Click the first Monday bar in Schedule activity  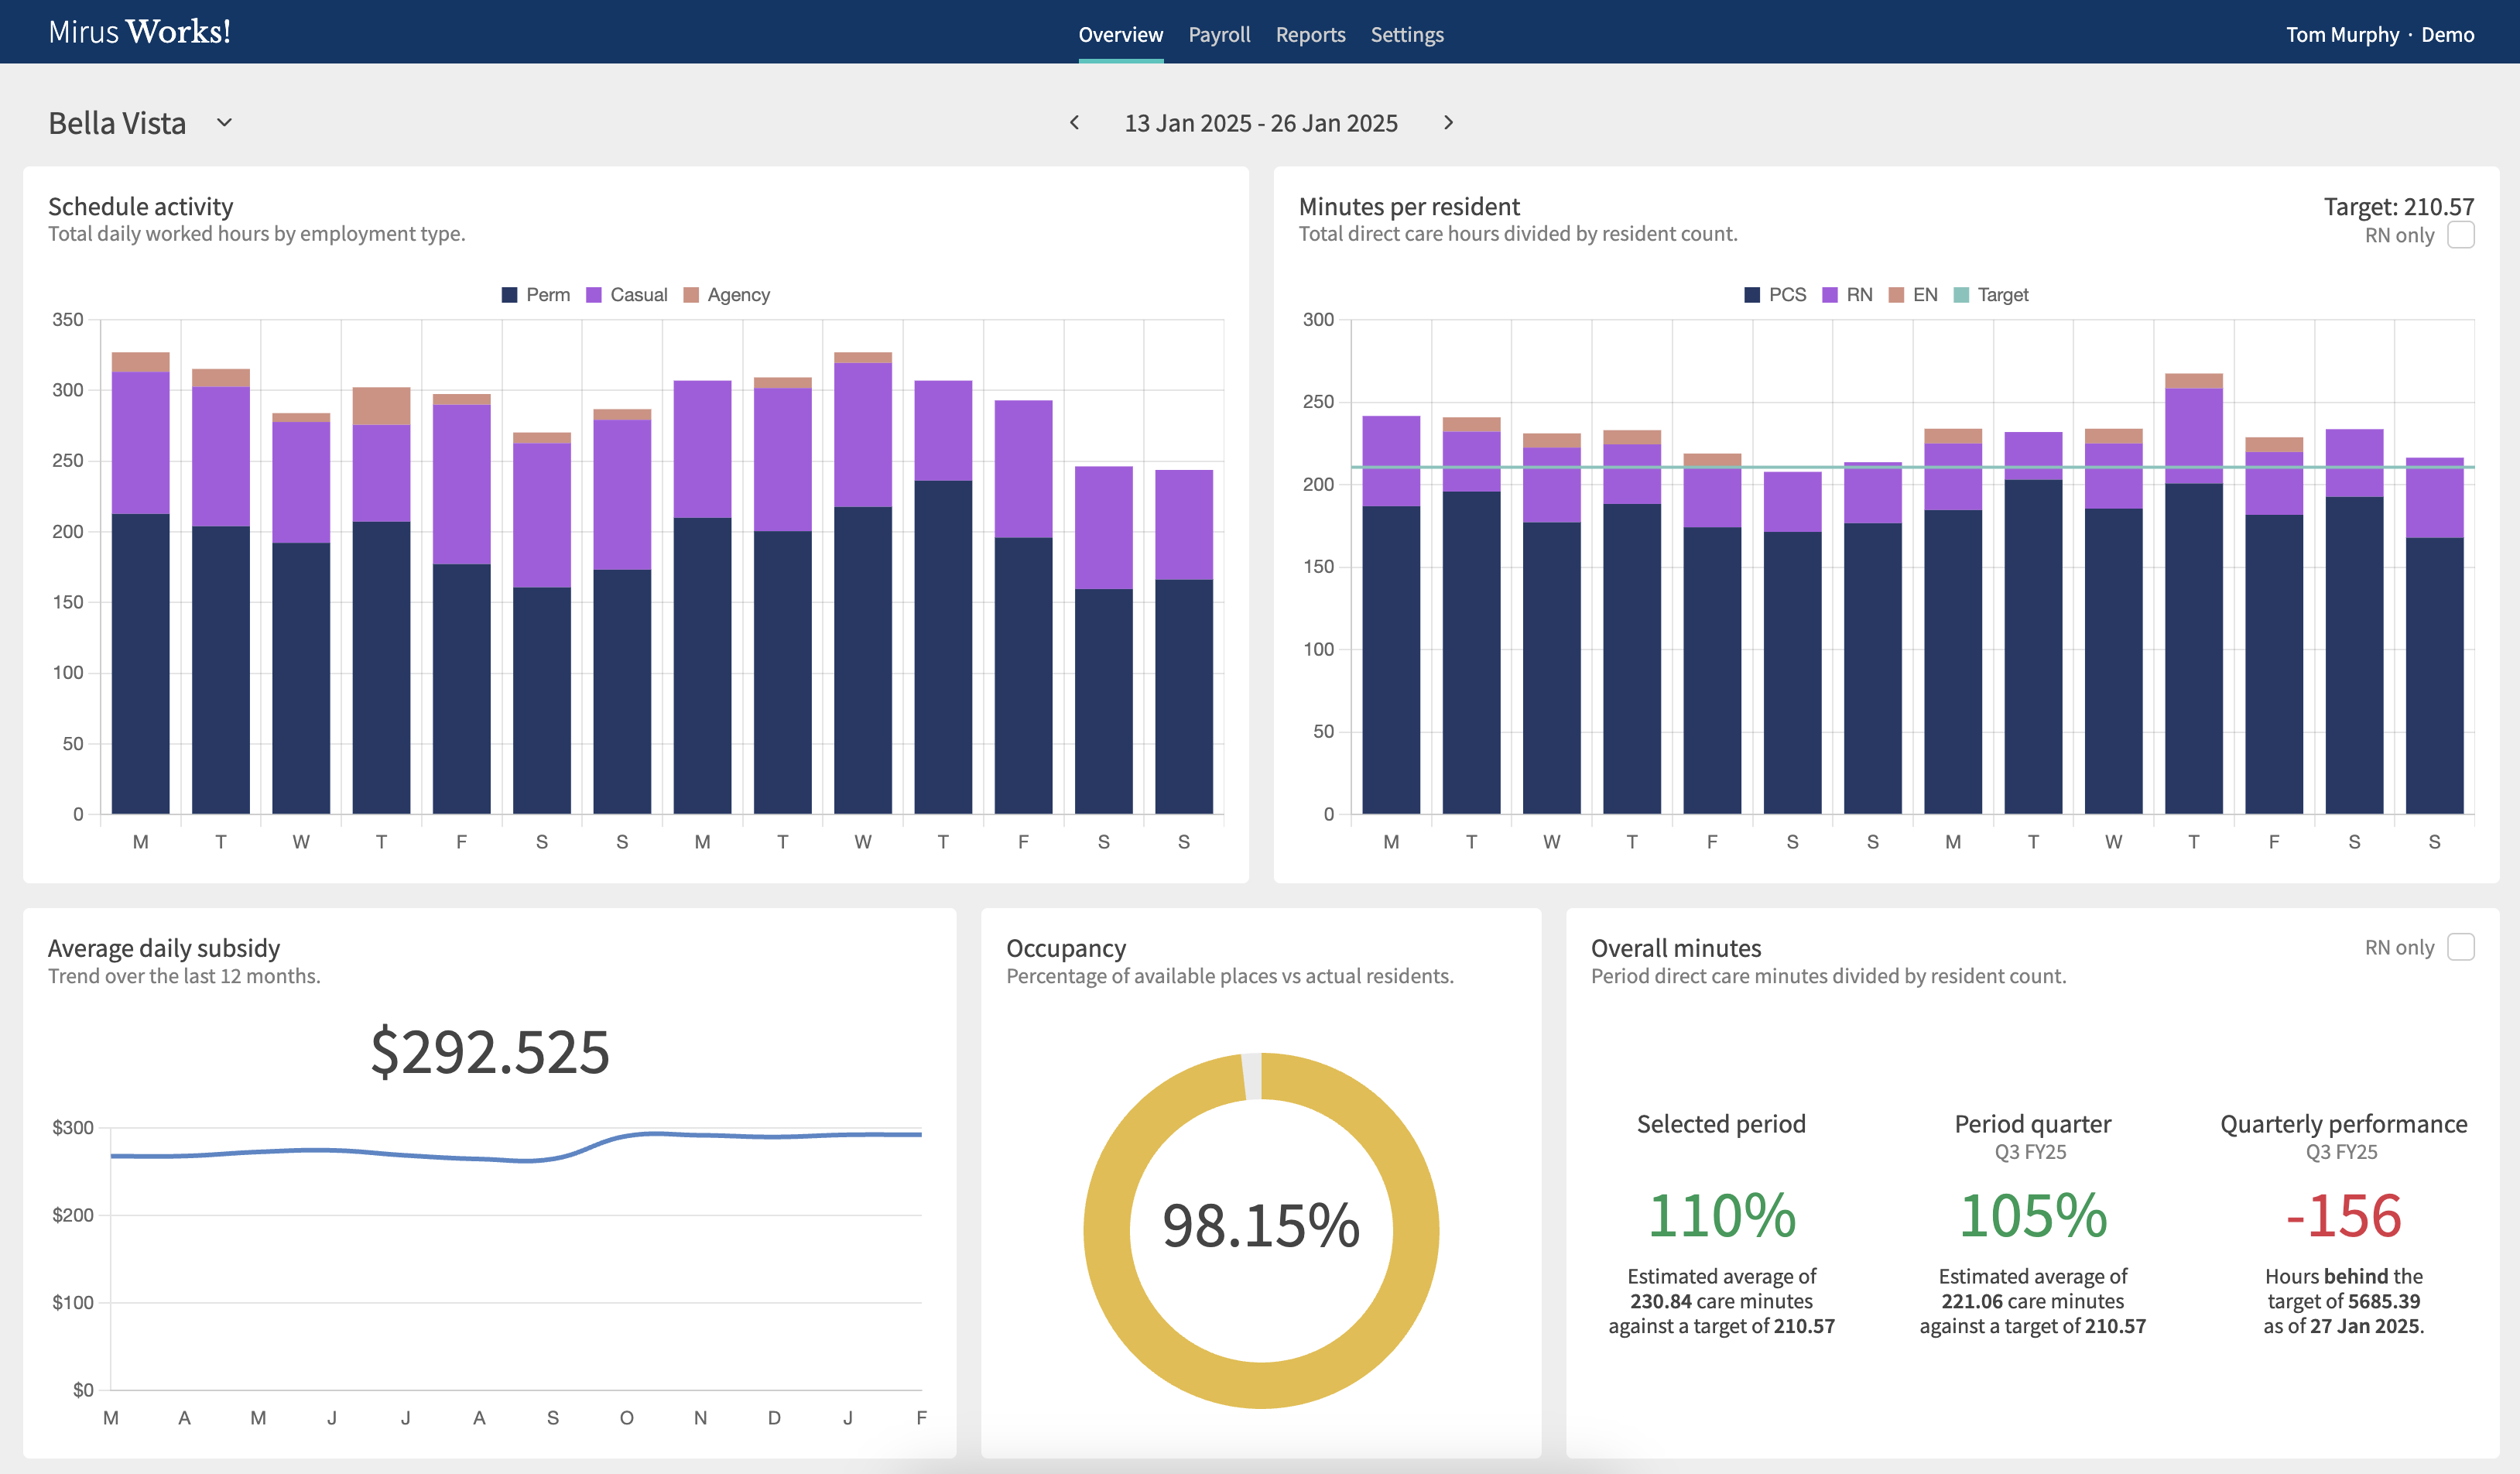141,583
